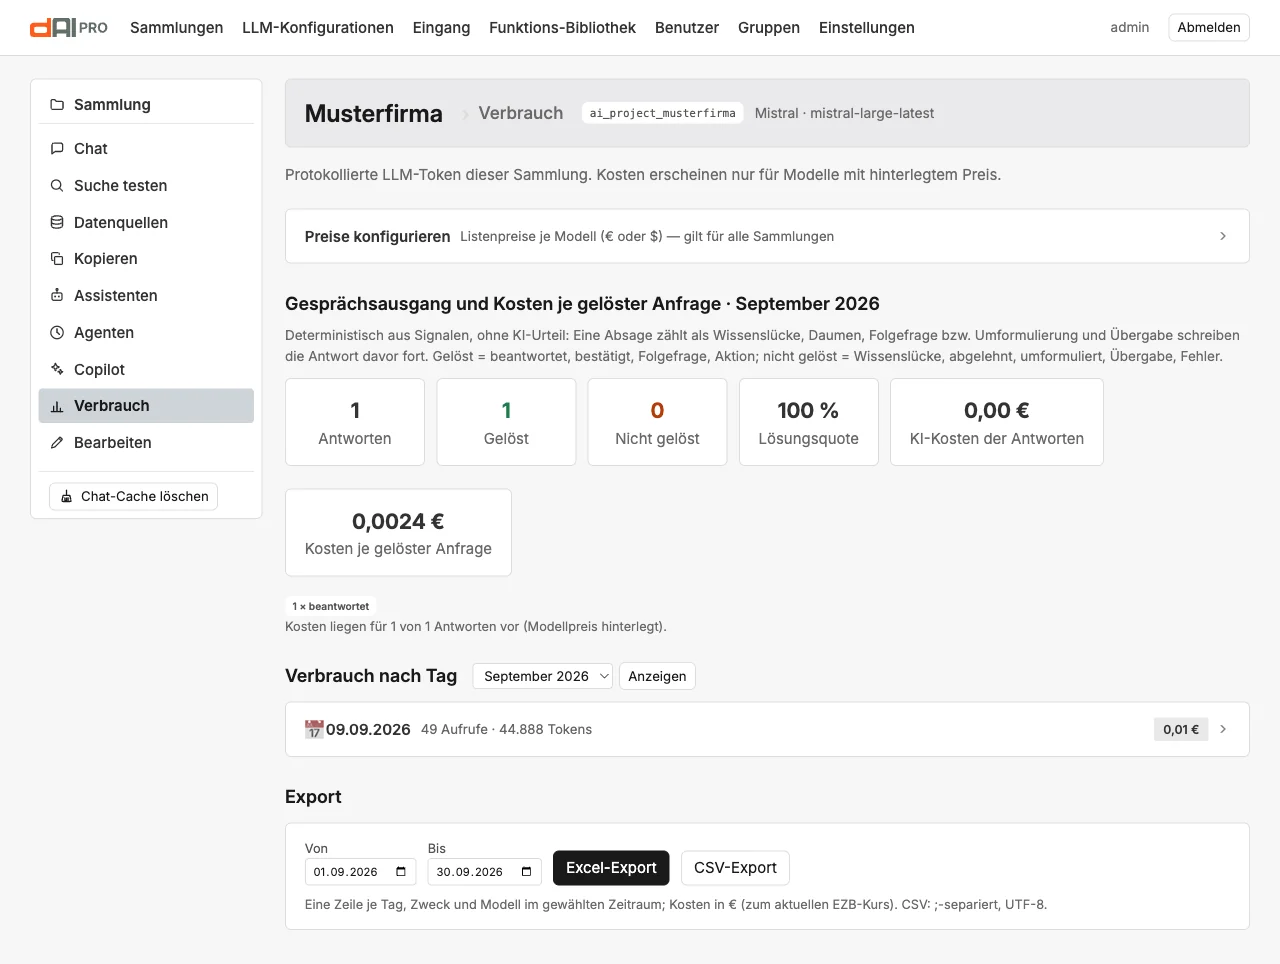Click the robot icon for Assistenten
Viewport: 1280px width, 964px height.
pos(57,296)
